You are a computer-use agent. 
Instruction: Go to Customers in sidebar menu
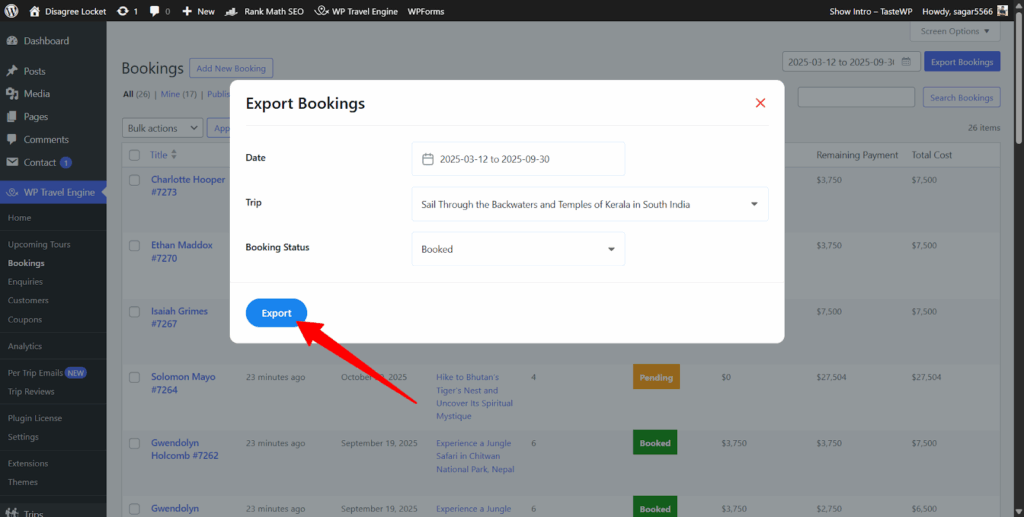point(28,300)
